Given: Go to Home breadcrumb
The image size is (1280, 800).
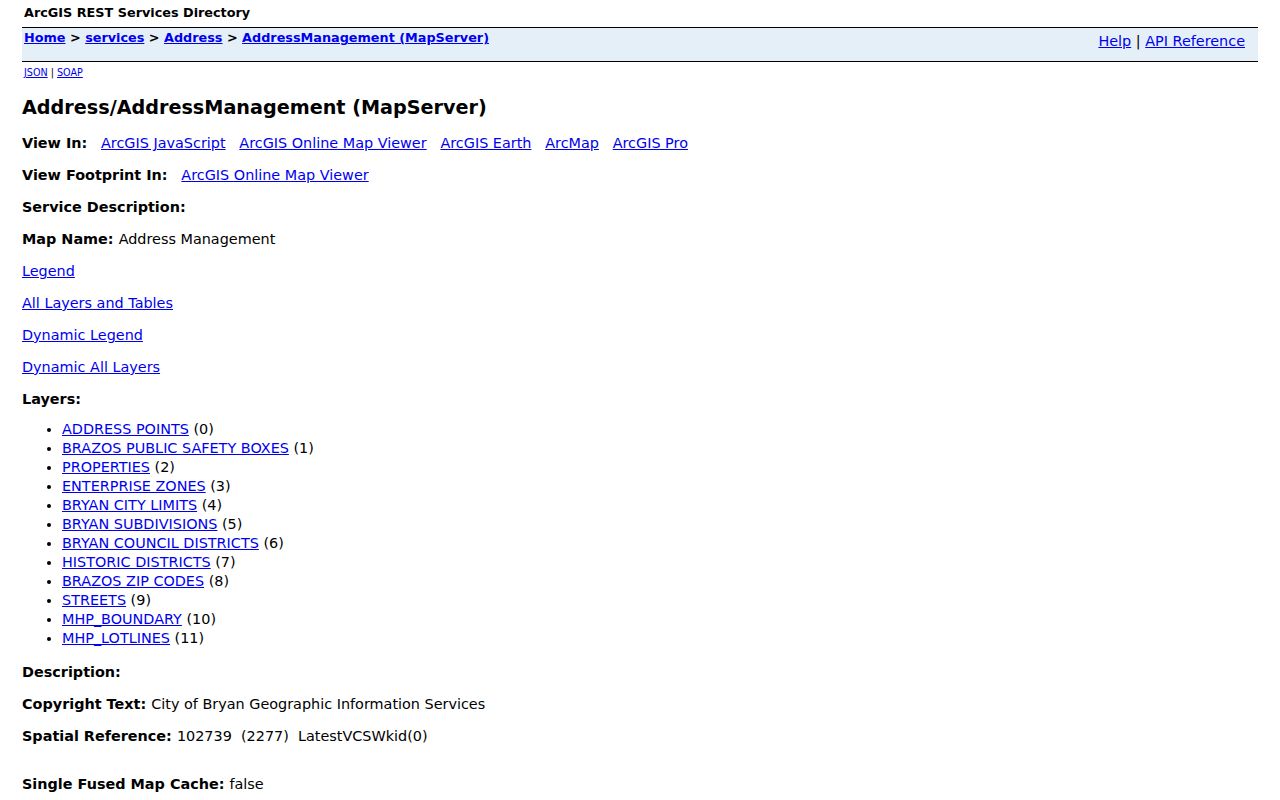Looking at the screenshot, I should (45, 38).
